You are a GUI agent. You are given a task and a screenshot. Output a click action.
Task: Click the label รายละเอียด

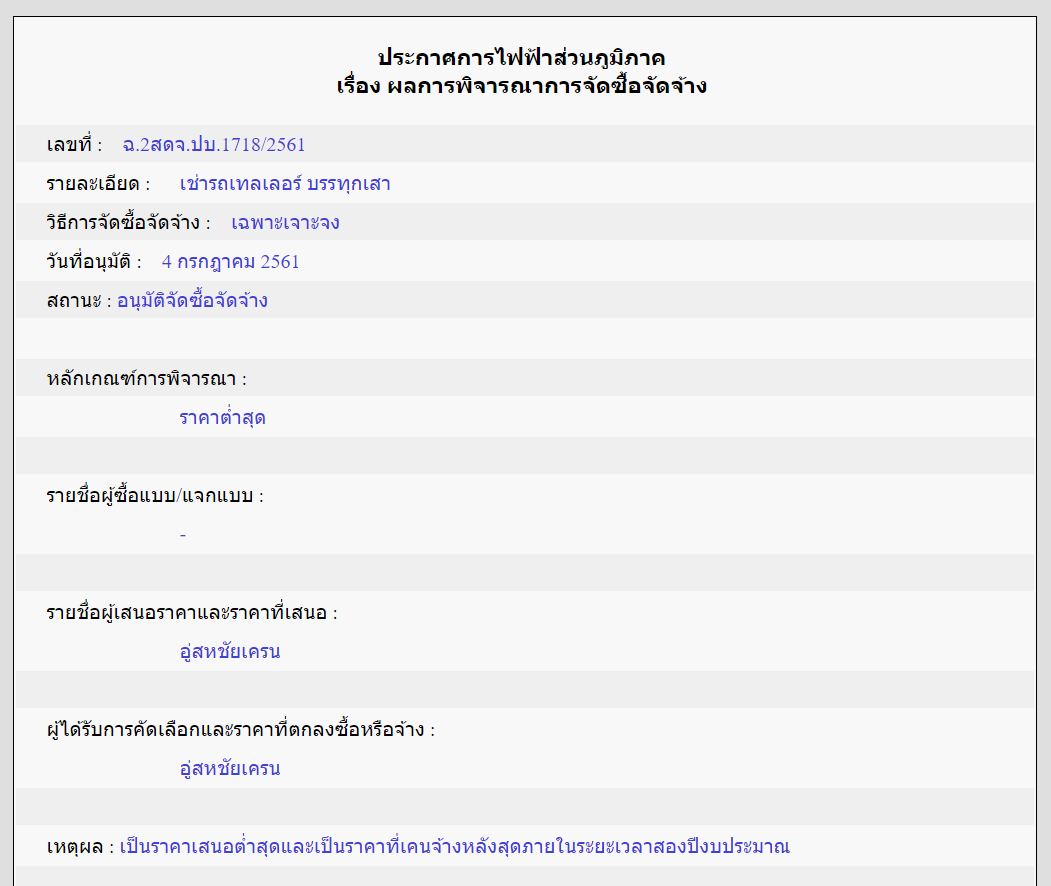pos(98,183)
